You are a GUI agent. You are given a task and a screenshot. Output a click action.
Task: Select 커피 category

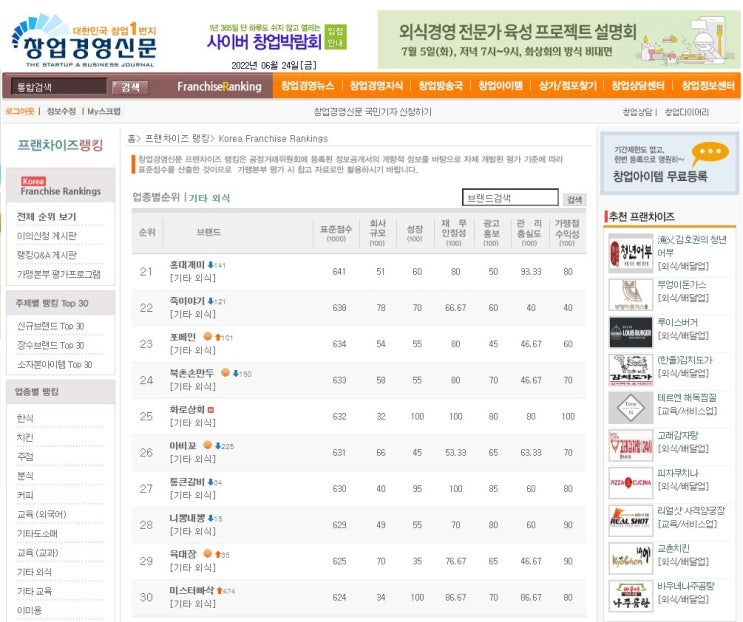click(x=25, y=495)
